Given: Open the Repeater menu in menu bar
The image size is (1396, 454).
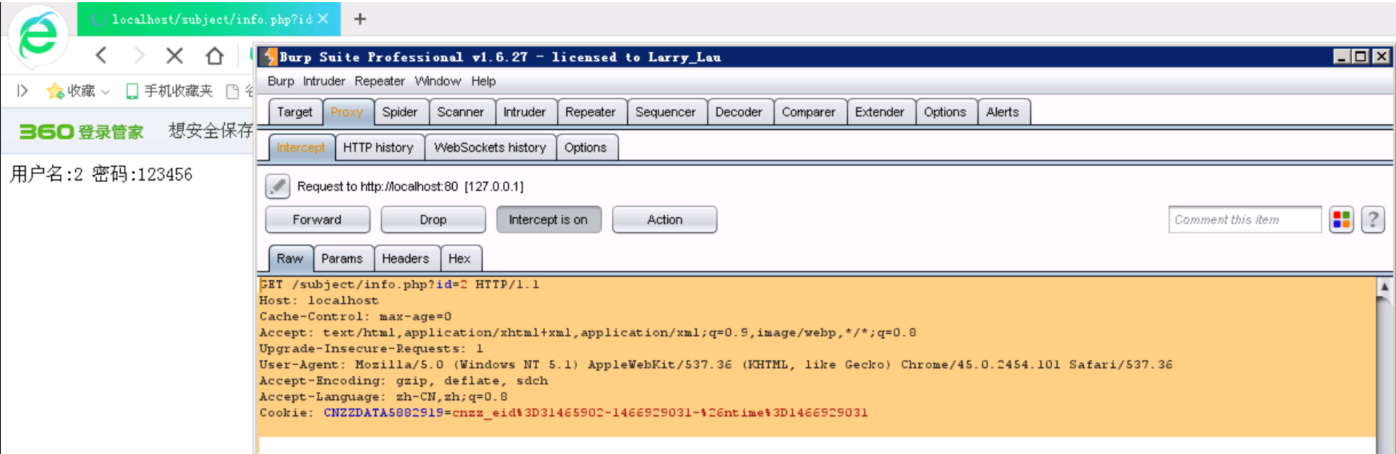Looking at the screenshot, I should coord(380,81).
